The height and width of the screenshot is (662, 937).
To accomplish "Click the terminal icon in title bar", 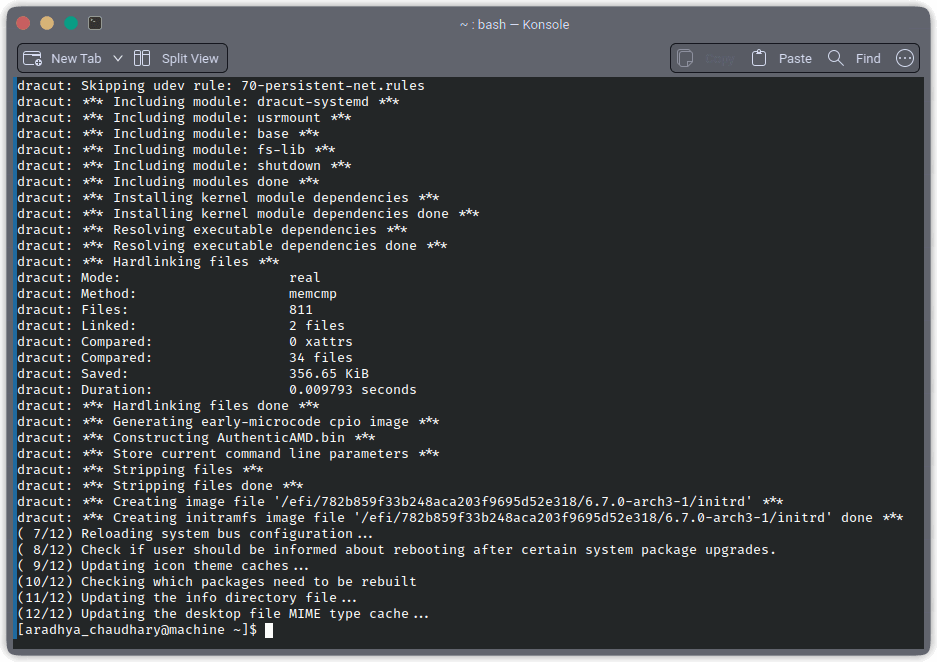I will point(95,23).
